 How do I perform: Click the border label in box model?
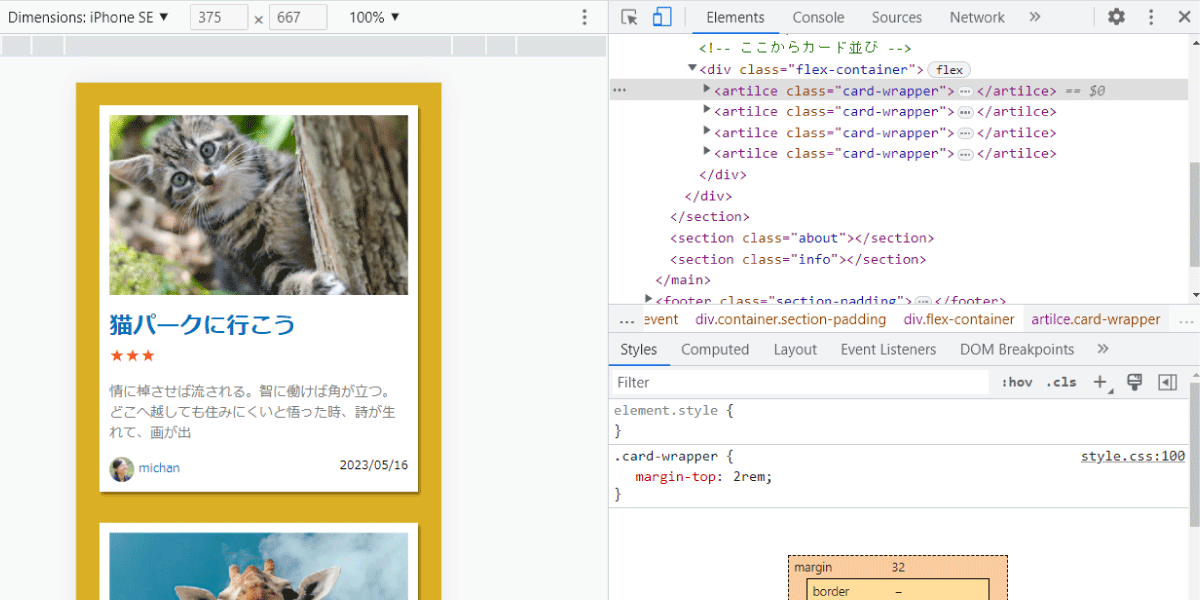point(831,591)
